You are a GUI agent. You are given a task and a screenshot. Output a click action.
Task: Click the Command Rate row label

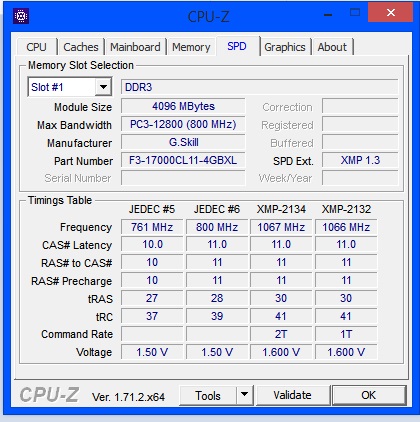pos(77,334)
